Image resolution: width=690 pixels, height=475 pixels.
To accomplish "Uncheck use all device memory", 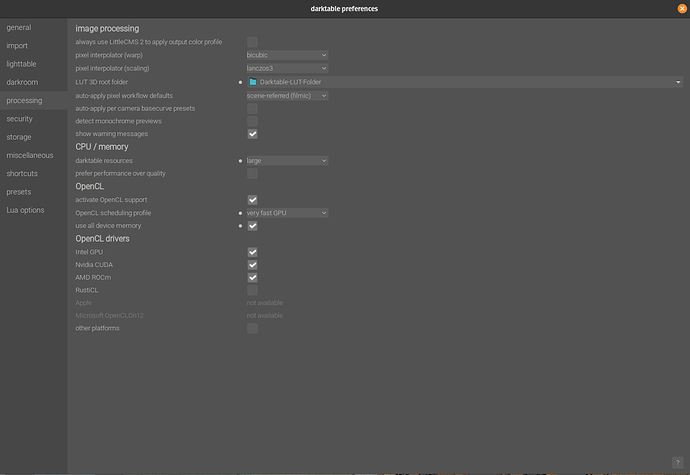I will click(x=252, y=226).
